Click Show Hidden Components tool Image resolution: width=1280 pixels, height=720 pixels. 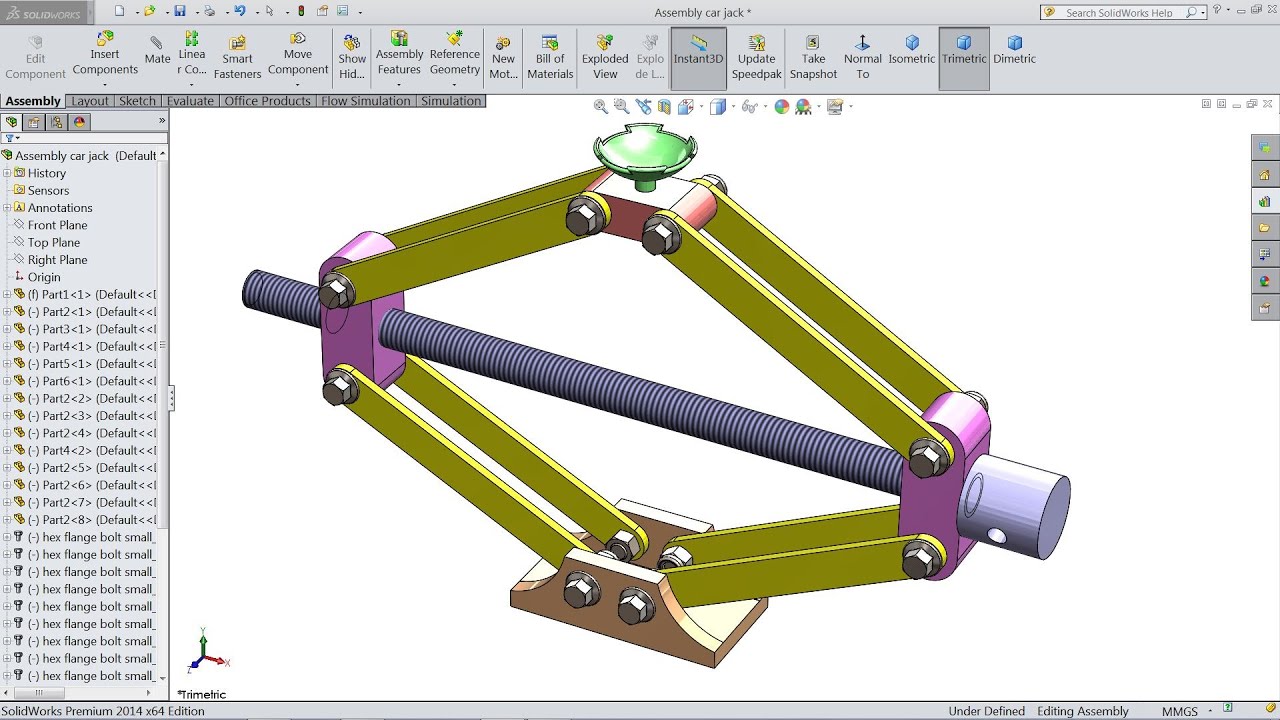(352, 57)
